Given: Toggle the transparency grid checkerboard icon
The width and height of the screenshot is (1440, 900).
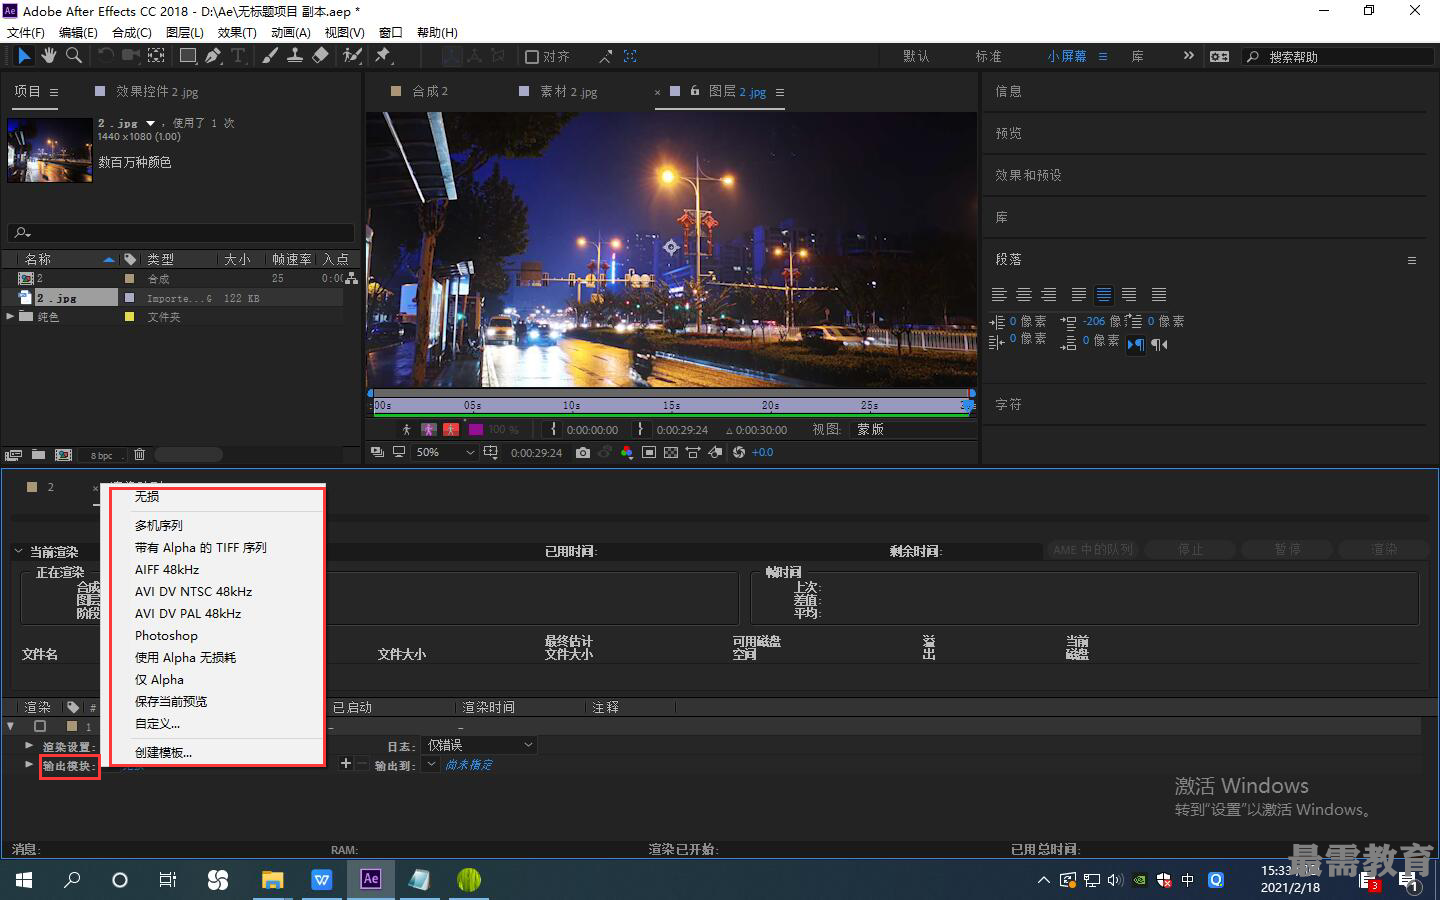Looking at the screenshot, I should (x=671, y=452).
